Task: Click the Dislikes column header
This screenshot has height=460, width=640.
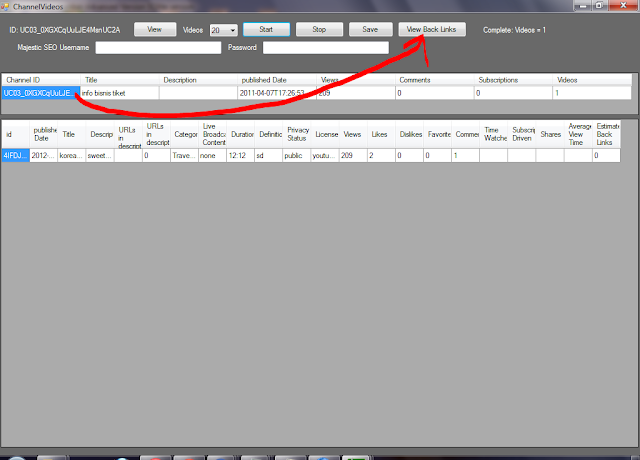Action: (409, 134)
